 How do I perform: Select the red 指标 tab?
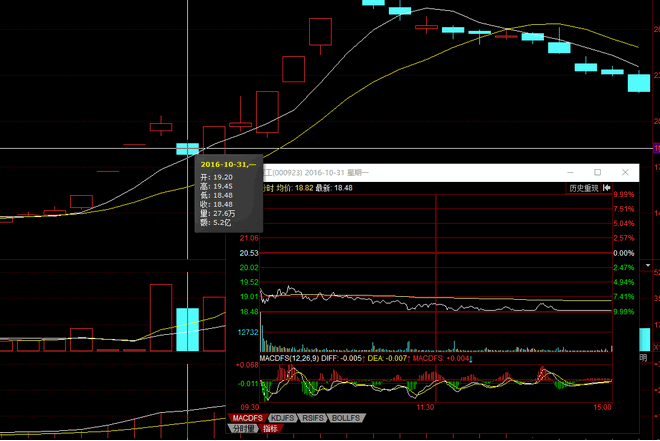[270, 428]
